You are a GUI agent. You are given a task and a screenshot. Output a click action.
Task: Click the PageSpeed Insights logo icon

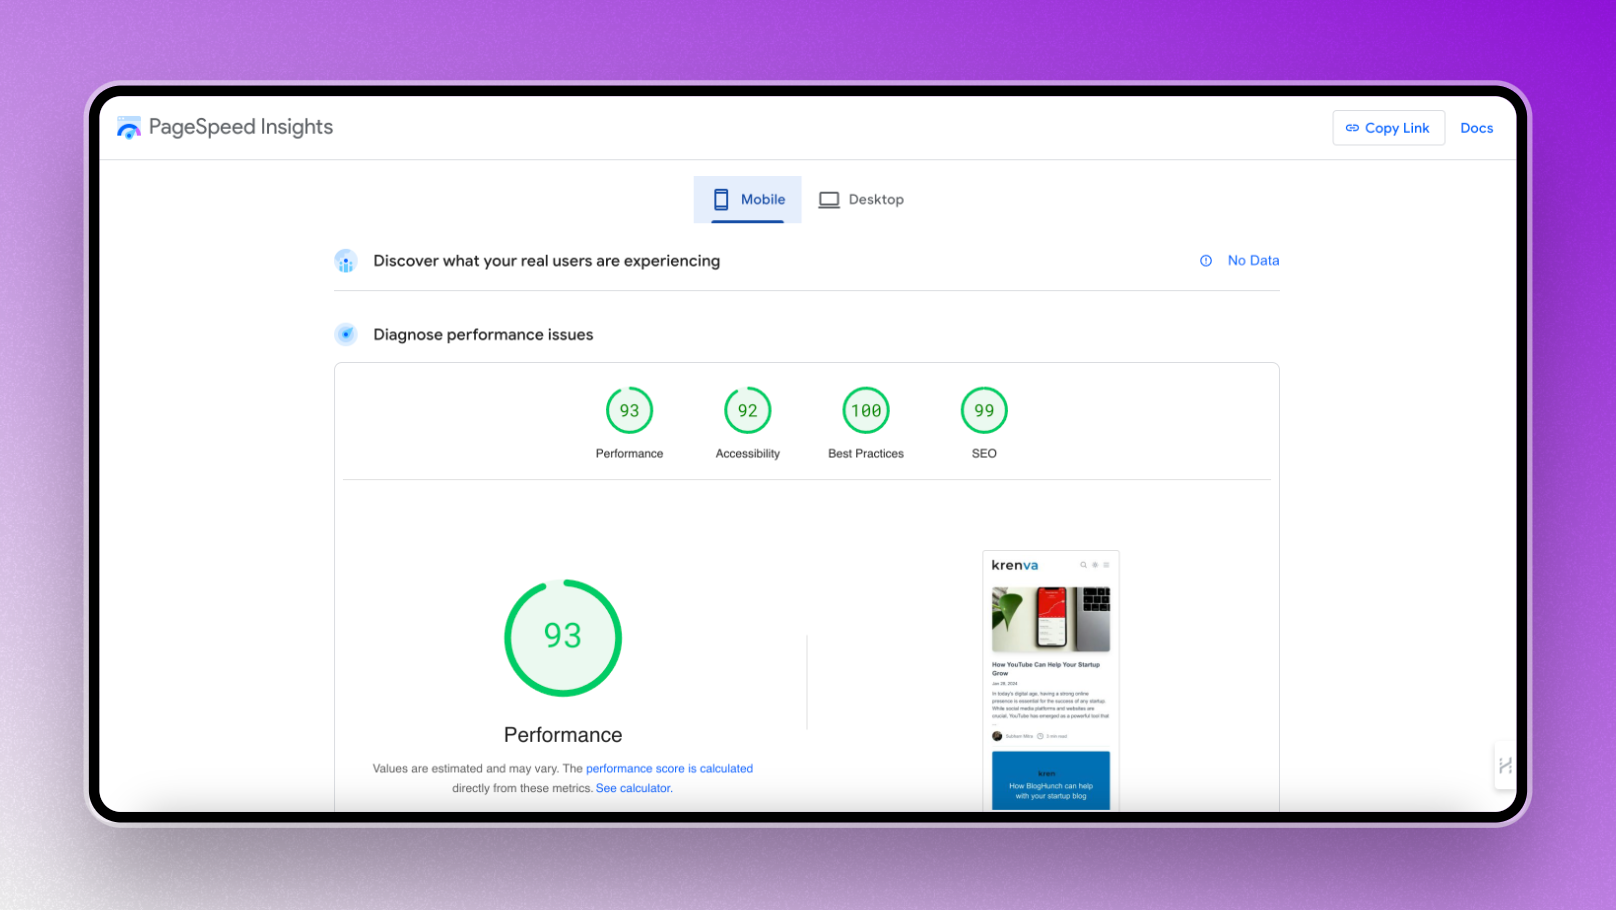129,128
